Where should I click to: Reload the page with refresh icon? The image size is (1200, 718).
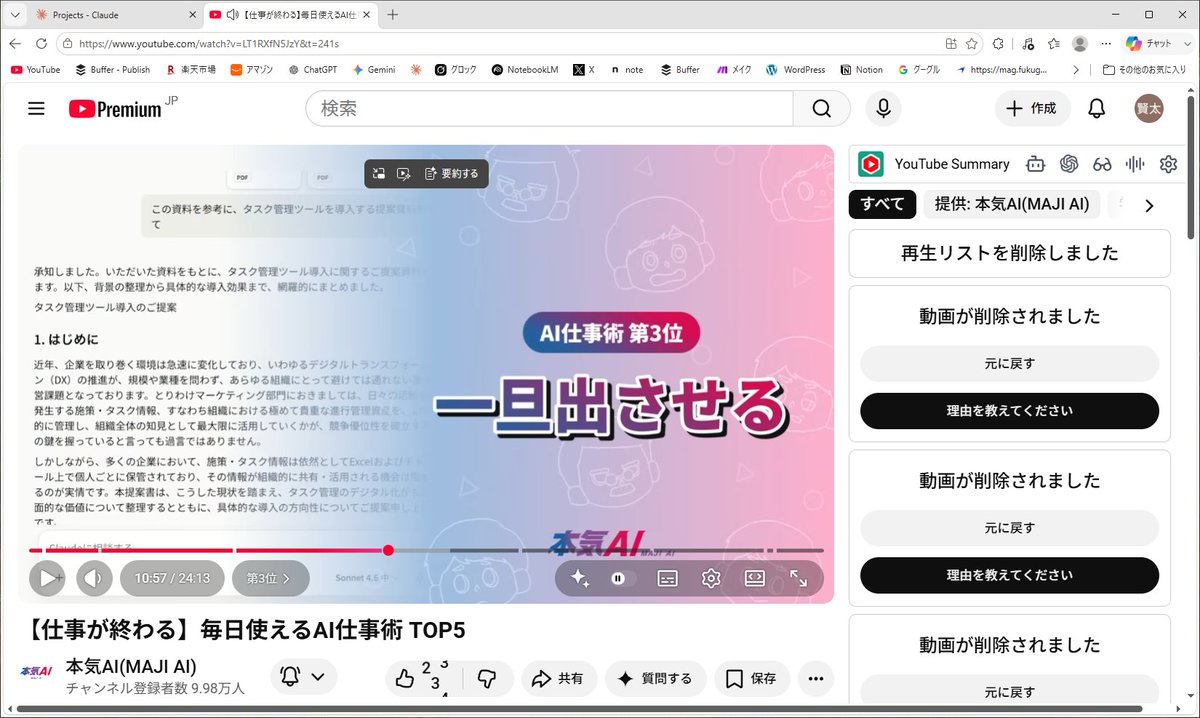(41, 44)
